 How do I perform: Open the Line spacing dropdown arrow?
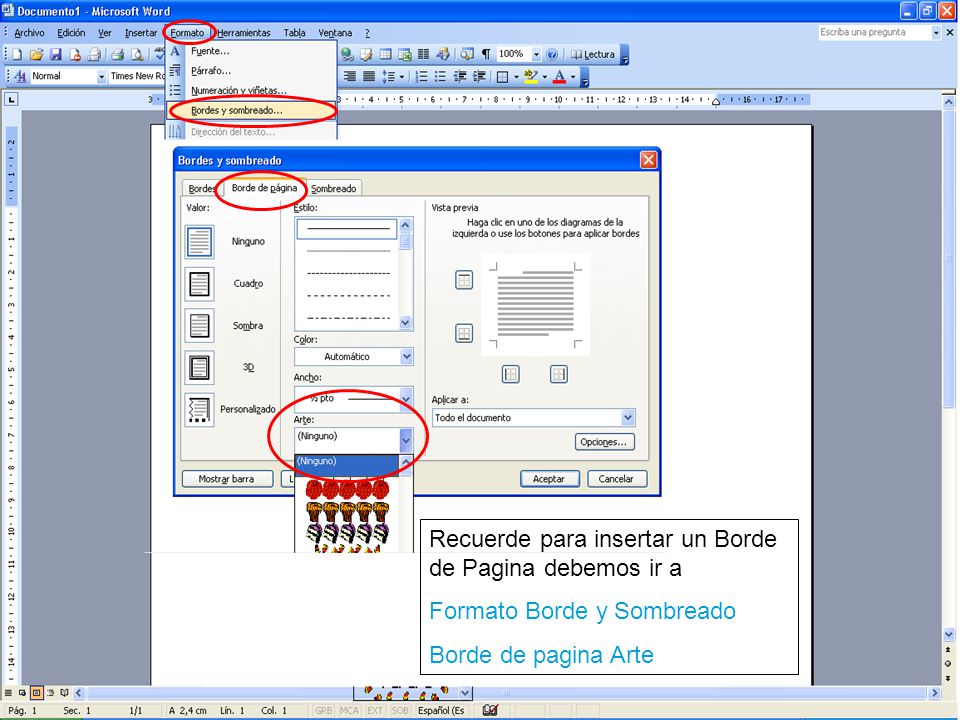tap(402, 77)
